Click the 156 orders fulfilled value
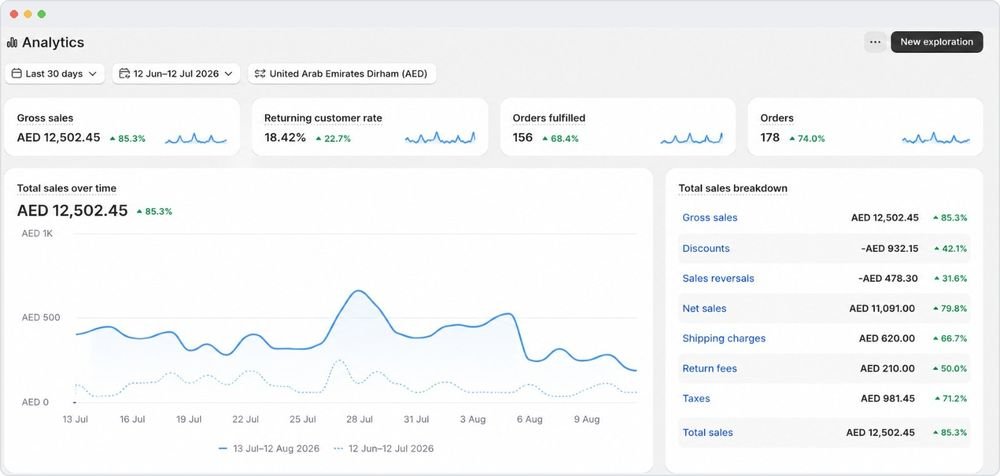This screenshot has width=1000, height=476. (522, 138)
